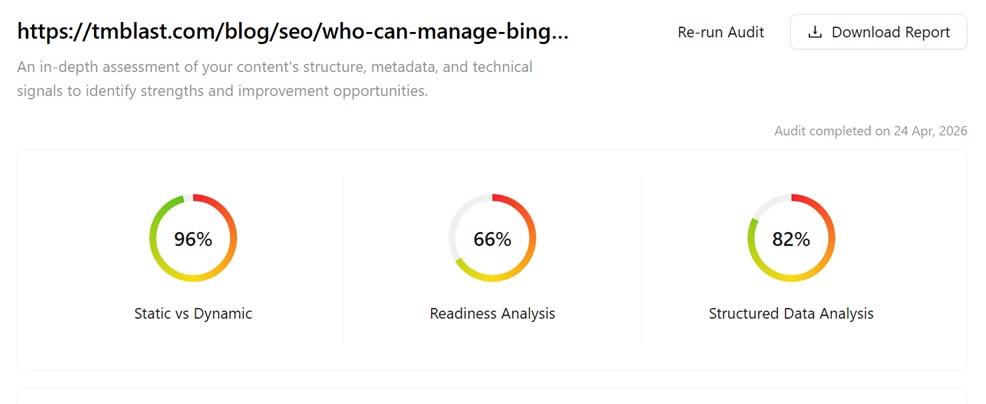Click the audit completed date text

tap(870, 131)
